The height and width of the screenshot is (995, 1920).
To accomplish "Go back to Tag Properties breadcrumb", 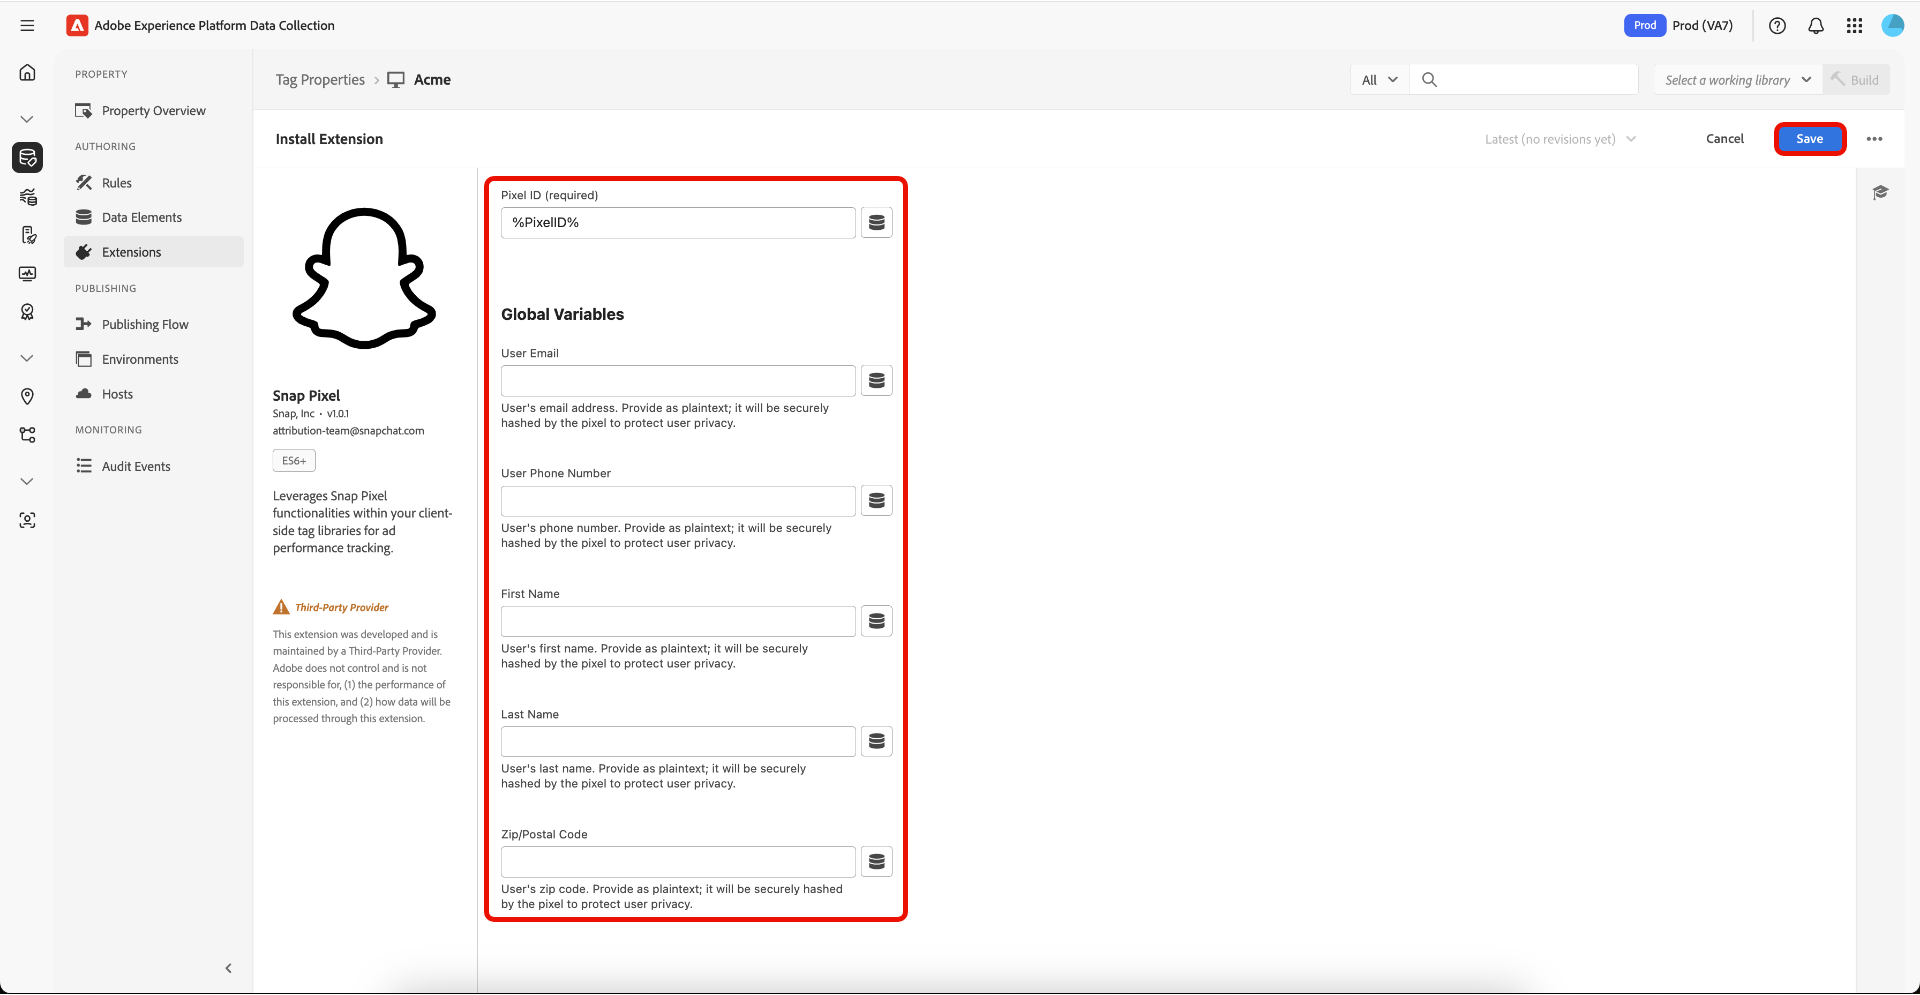I will click(320, 80).
